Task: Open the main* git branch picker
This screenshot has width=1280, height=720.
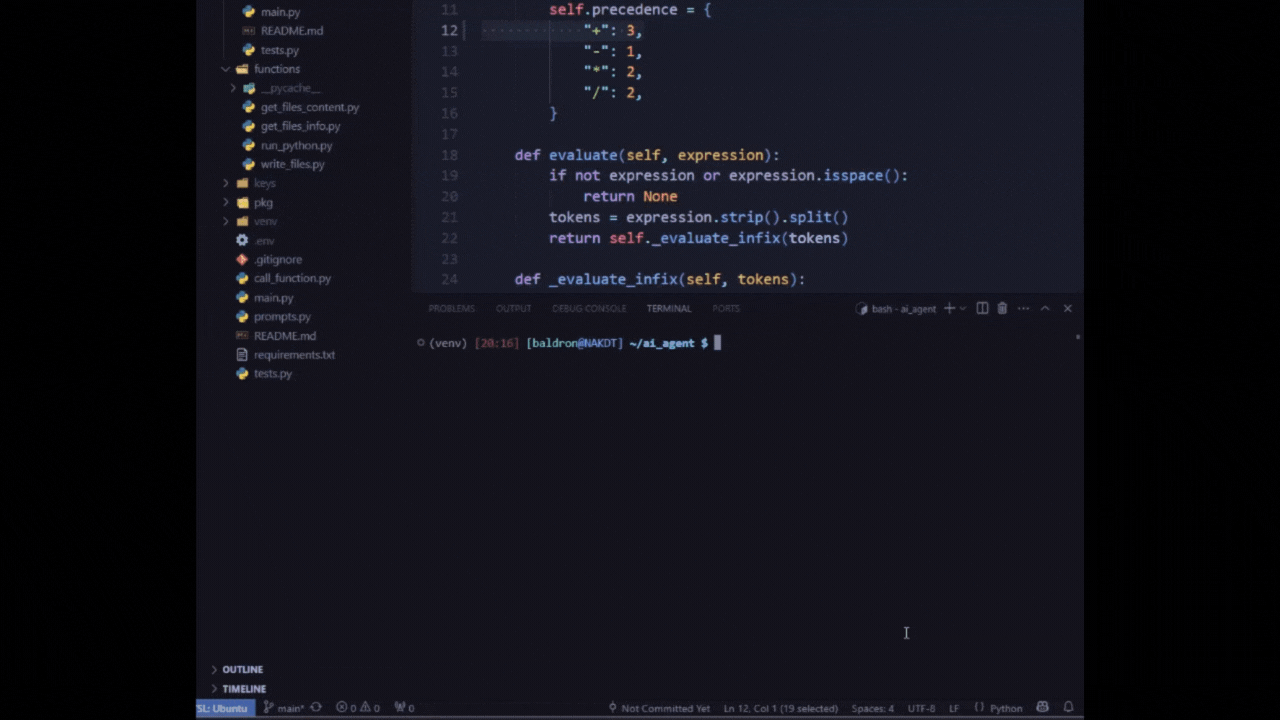Action: point(284,708)
